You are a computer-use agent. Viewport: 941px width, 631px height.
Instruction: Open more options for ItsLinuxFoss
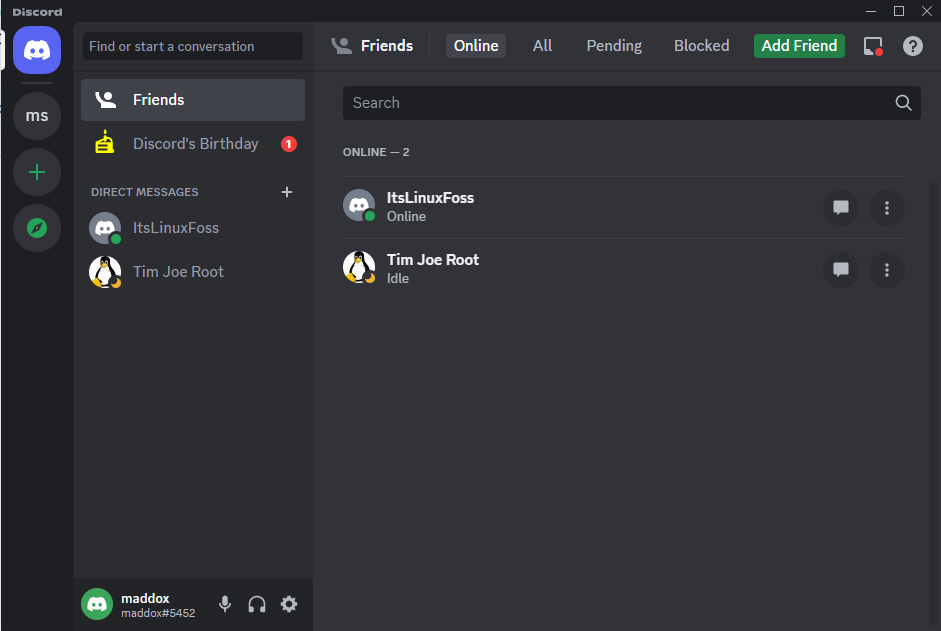(886, 208)
